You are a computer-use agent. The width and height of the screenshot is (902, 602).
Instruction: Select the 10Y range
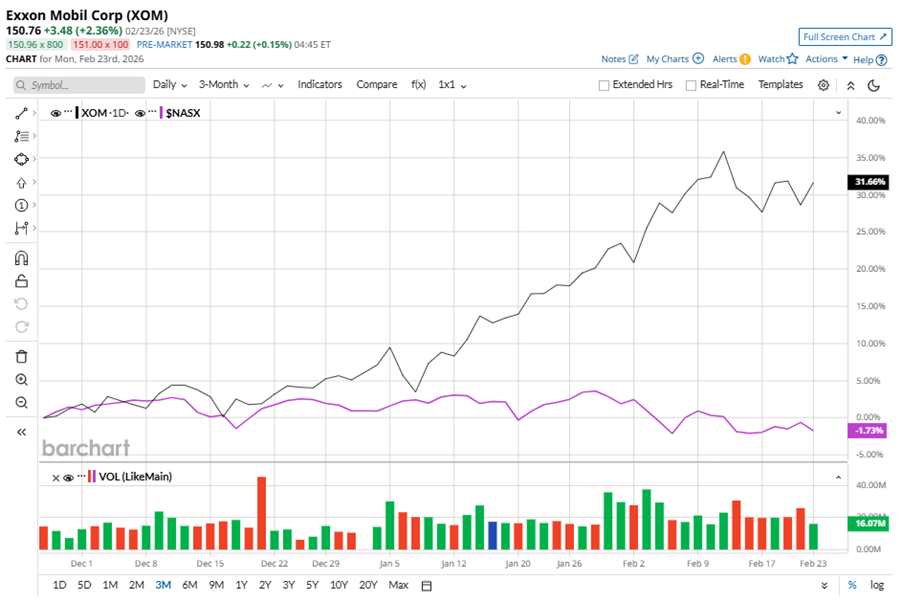click(339, 585)
